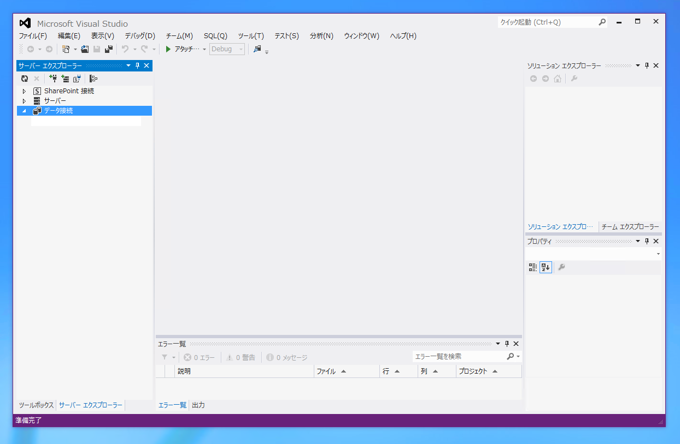The width and height of the screenshot is (680, 444).
Task: Pin the サーバー エクスプローラー panel
Action: tap(137, 65)
